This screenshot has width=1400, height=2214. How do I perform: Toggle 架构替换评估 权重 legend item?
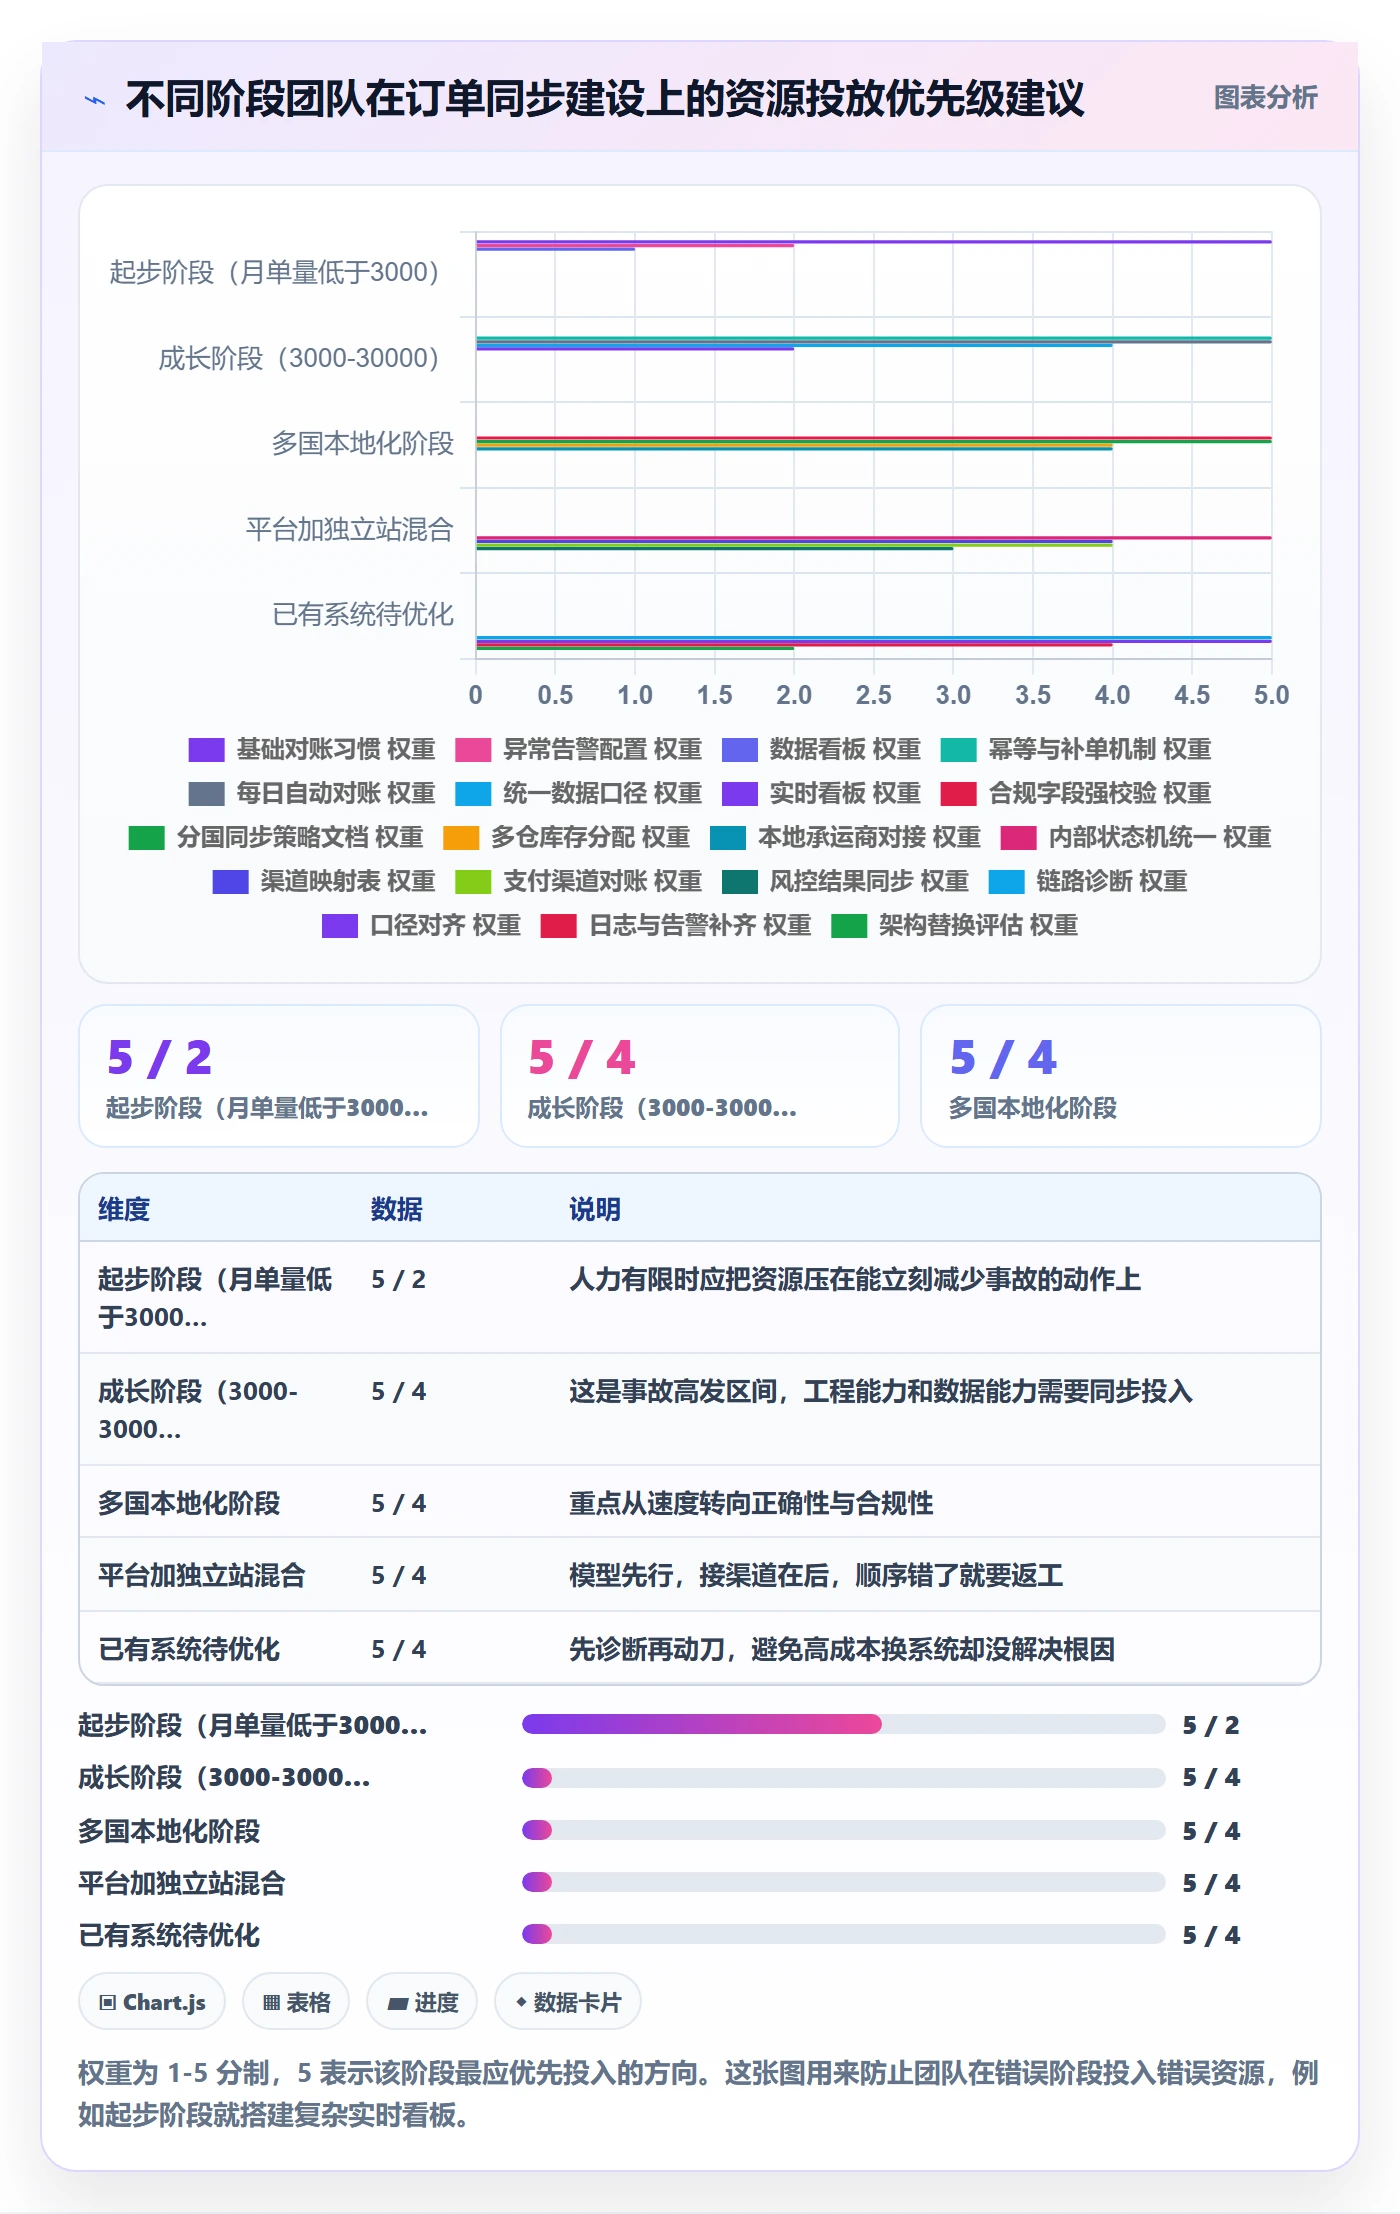pyautogui.click(x=954, y=925)
